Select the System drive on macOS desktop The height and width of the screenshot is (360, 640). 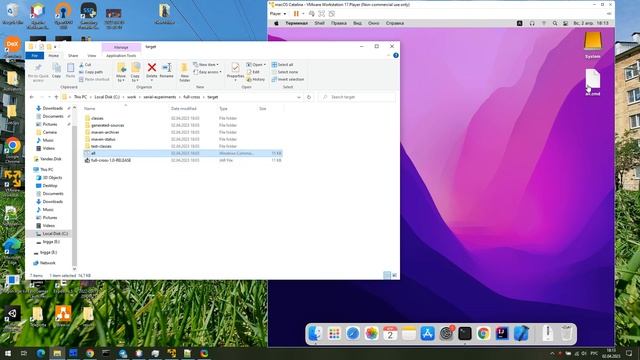click(593, 45)
